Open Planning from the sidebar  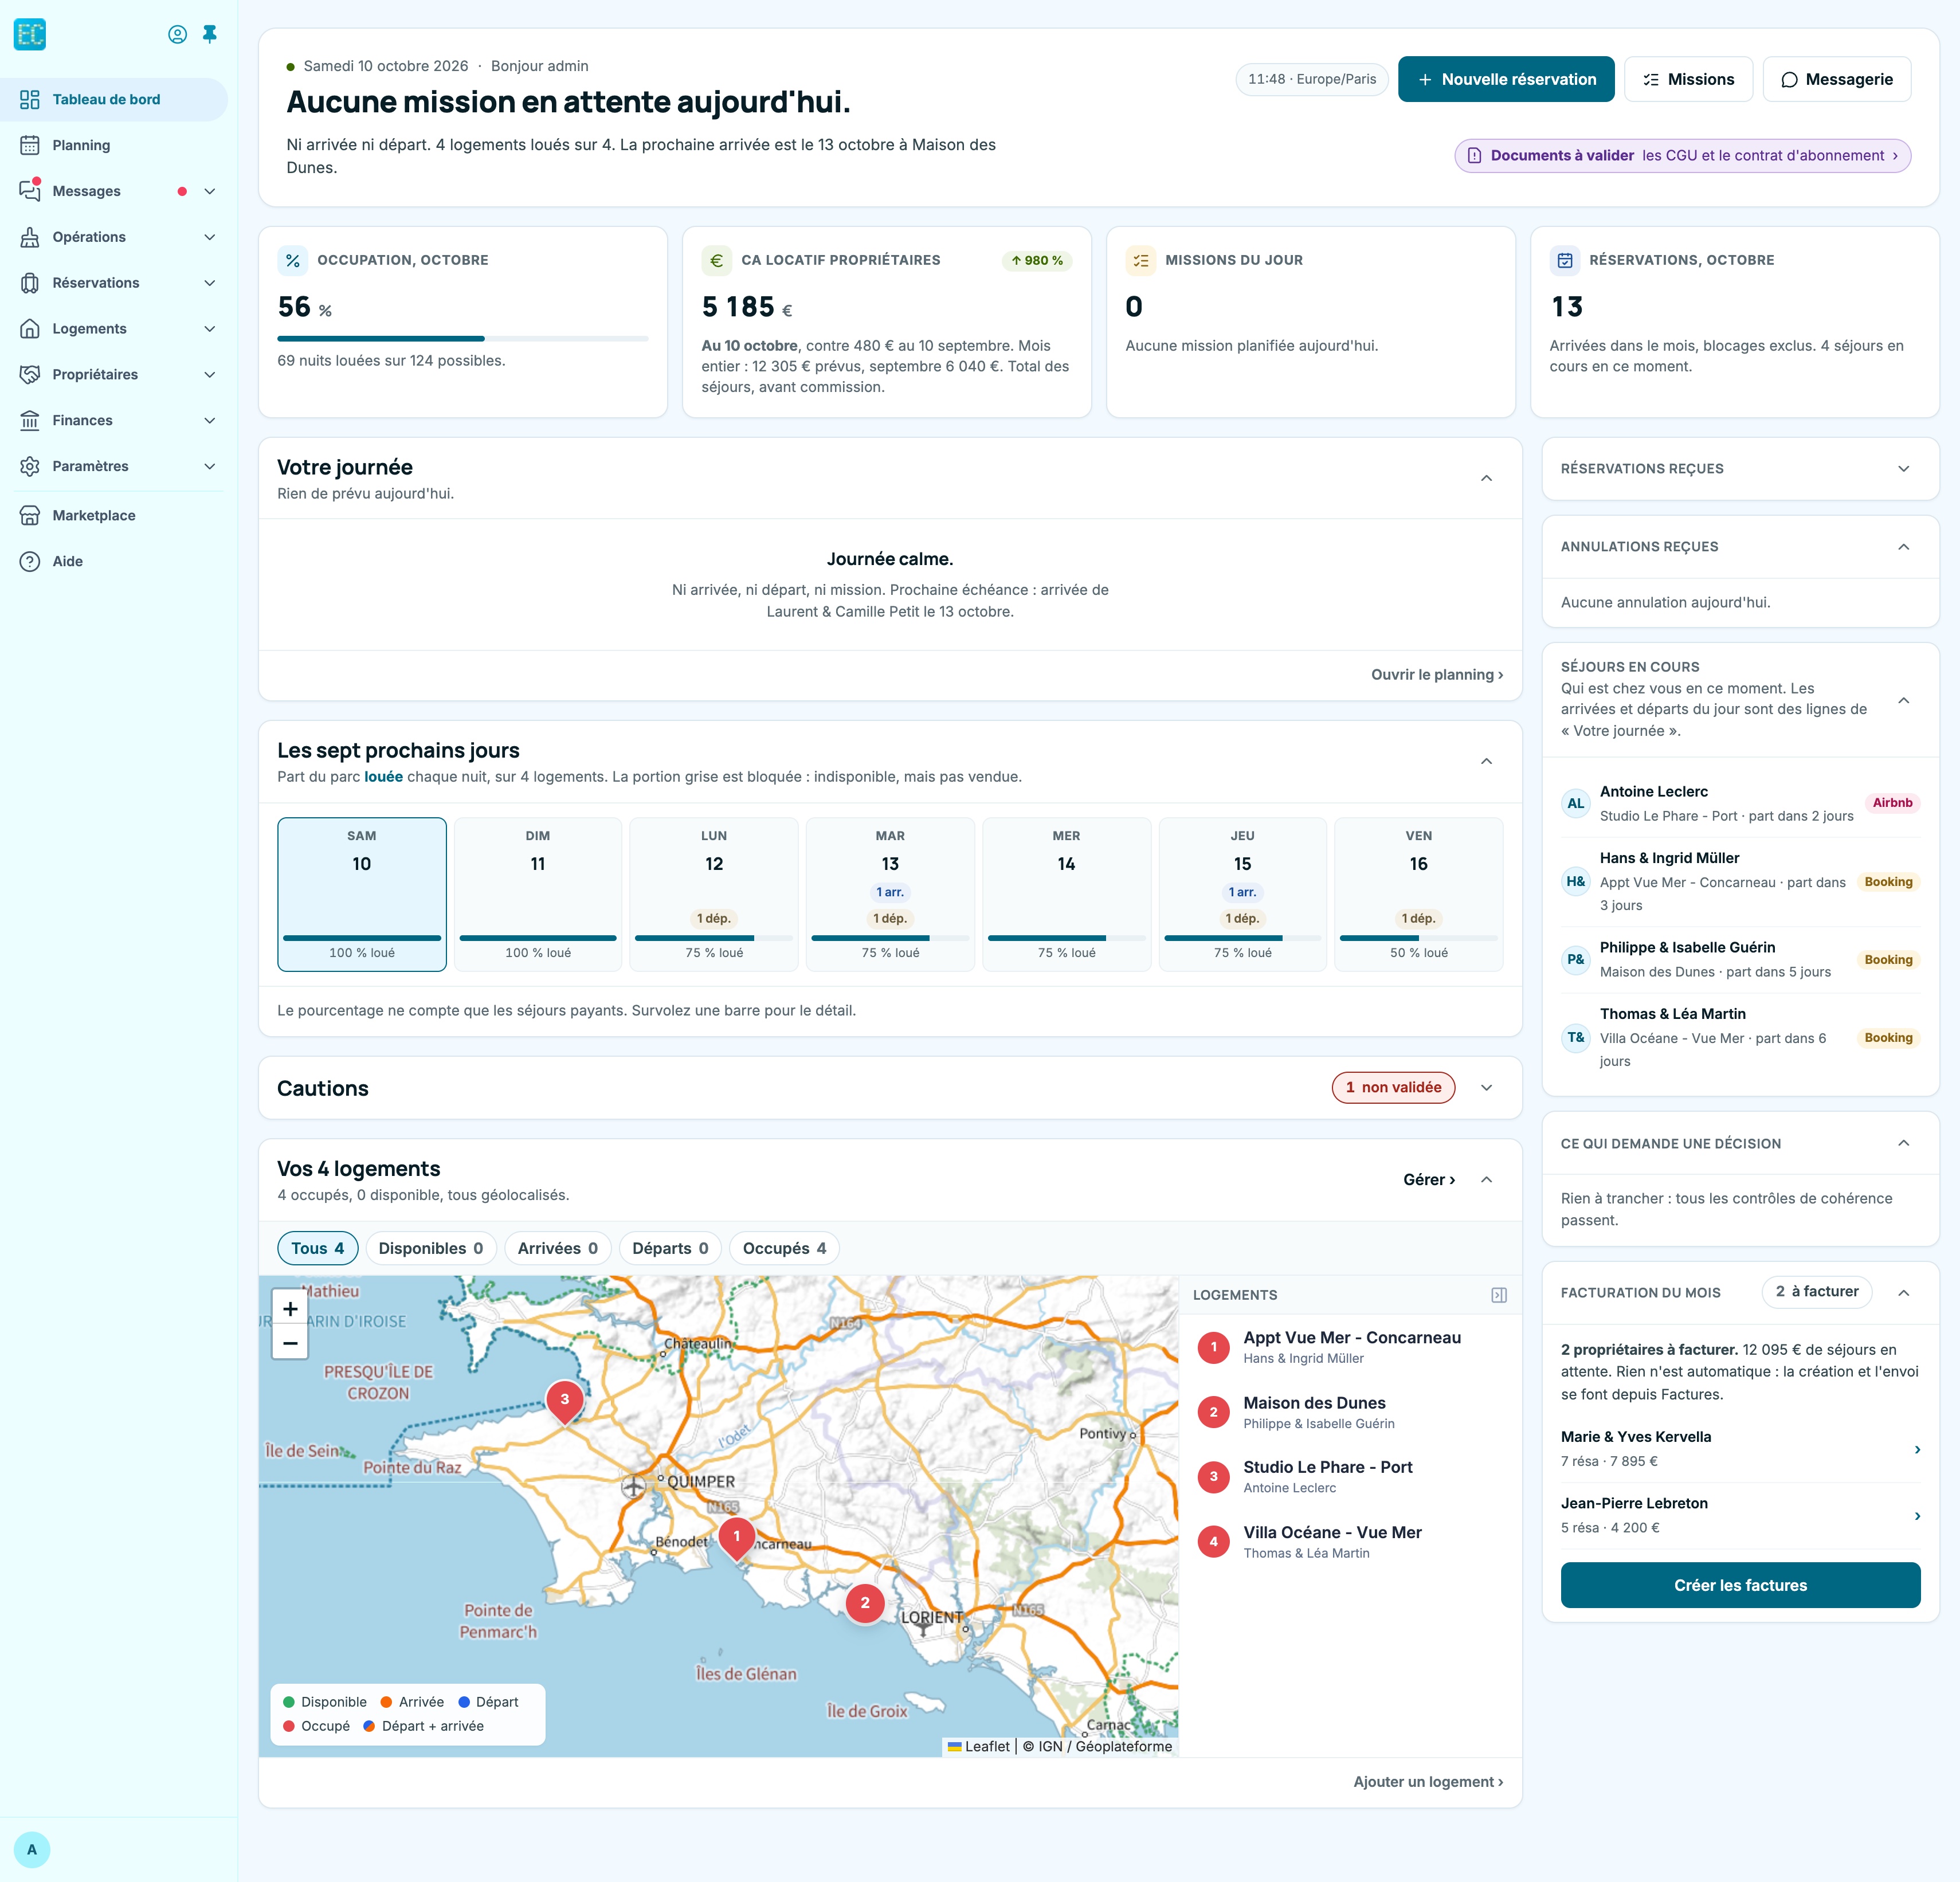pos(114,145)
